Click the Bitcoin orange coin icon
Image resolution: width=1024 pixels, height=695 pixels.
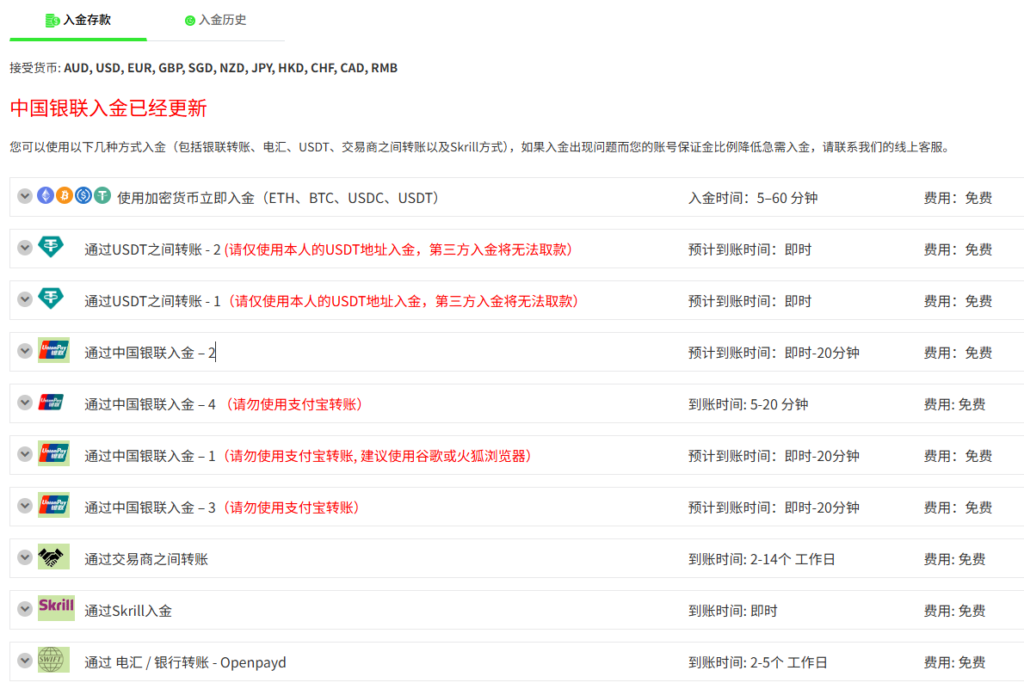65,196
